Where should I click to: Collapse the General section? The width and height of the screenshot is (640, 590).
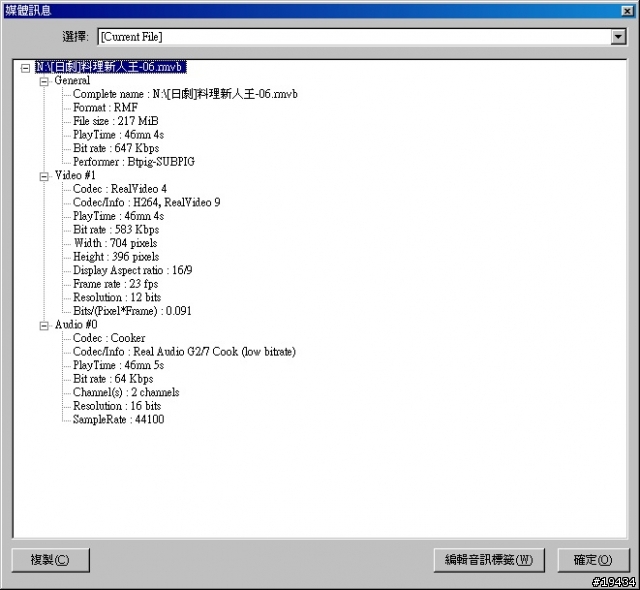[44, 81]
